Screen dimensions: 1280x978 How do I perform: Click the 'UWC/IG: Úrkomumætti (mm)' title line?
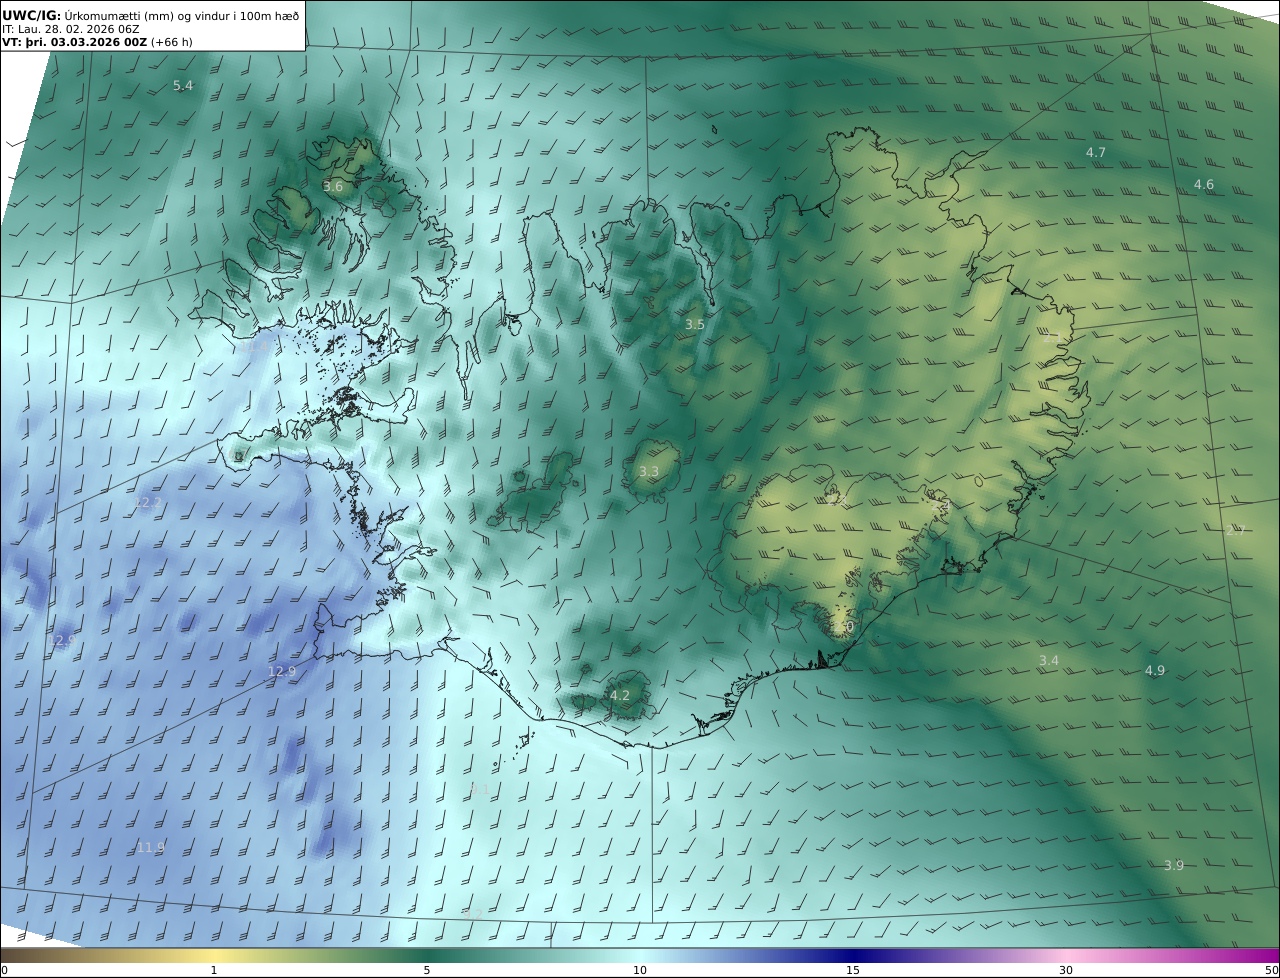coord(151,15)
